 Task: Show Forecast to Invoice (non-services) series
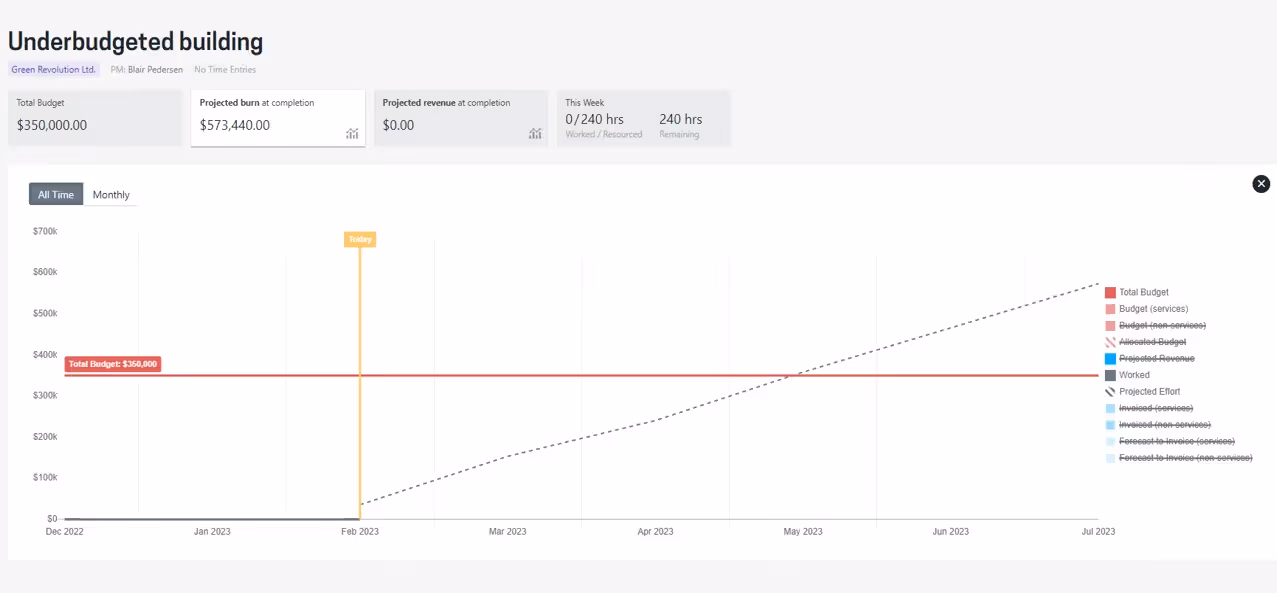(1179, 458)
